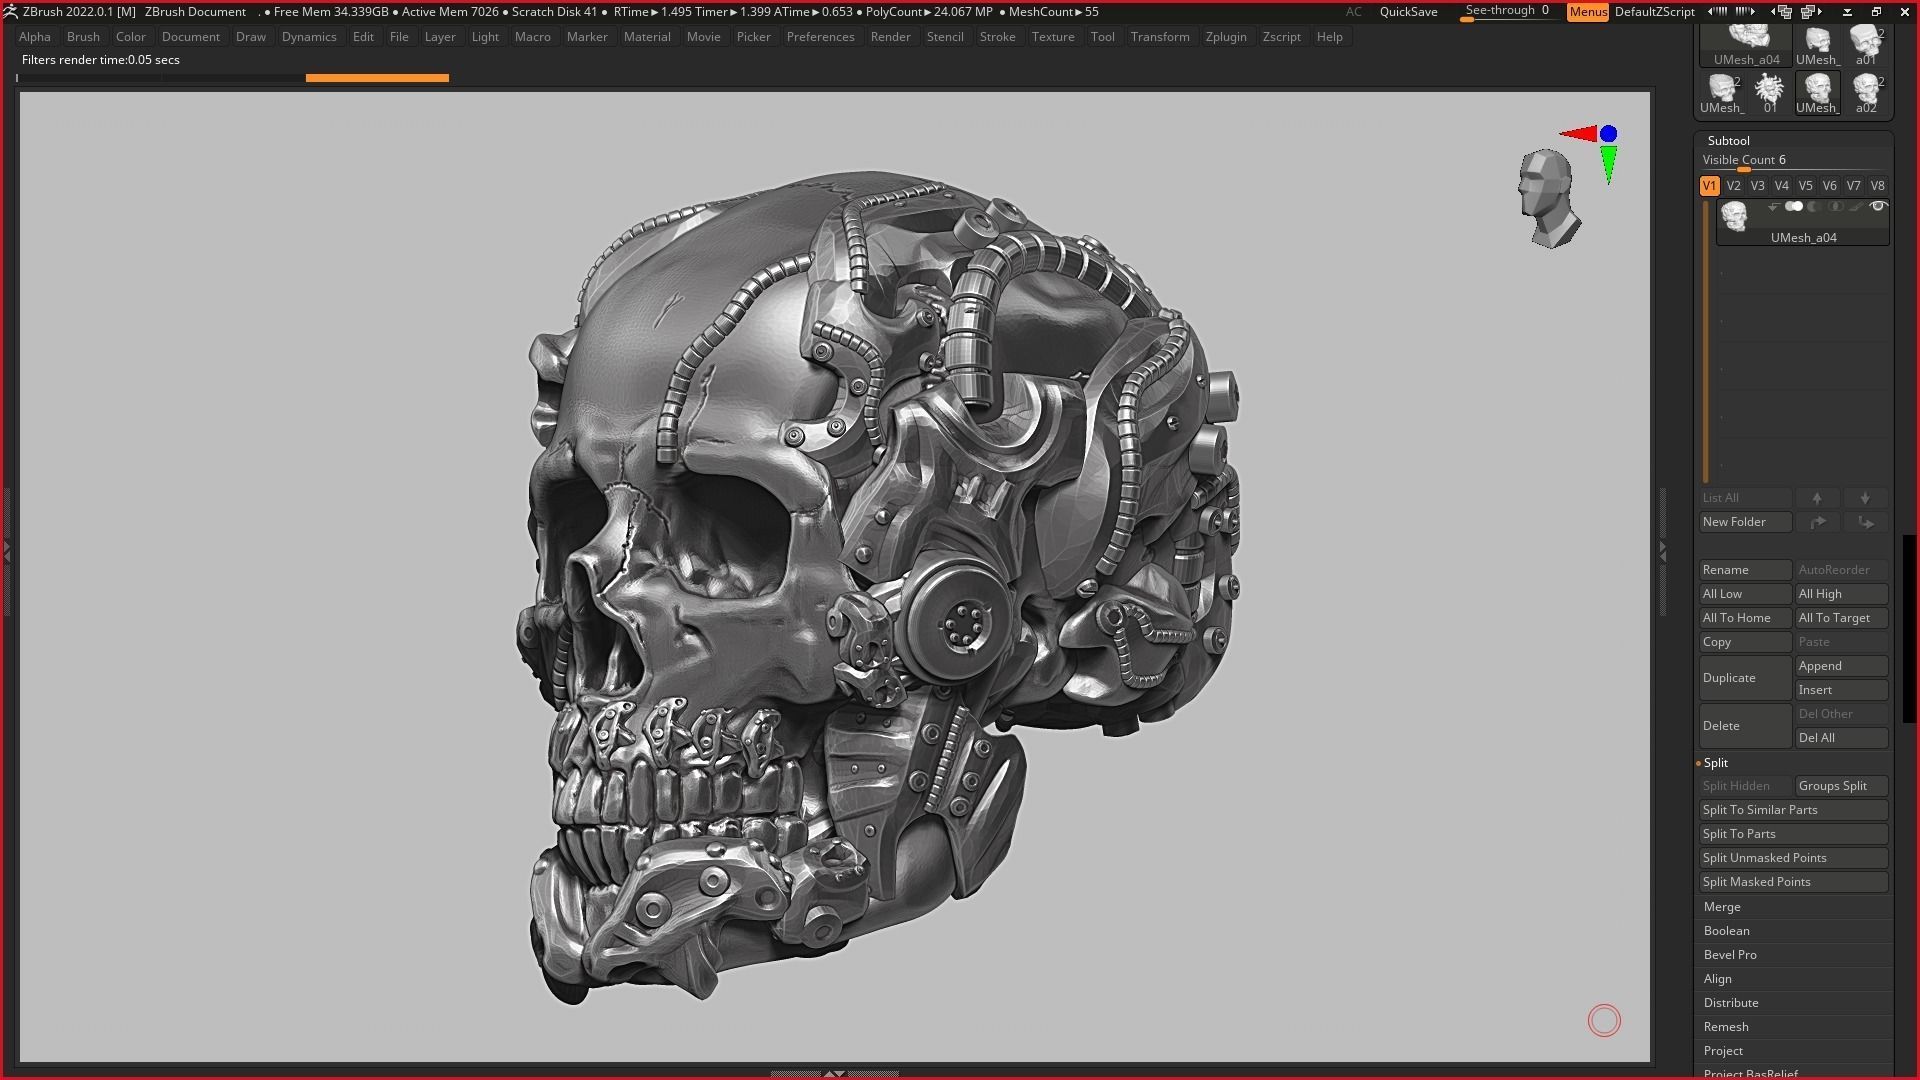Click the move-to-bottom curved arrow icon
This screenshot has width=1920, height=1080.
pyautogui.click(x=1865, y=522)
